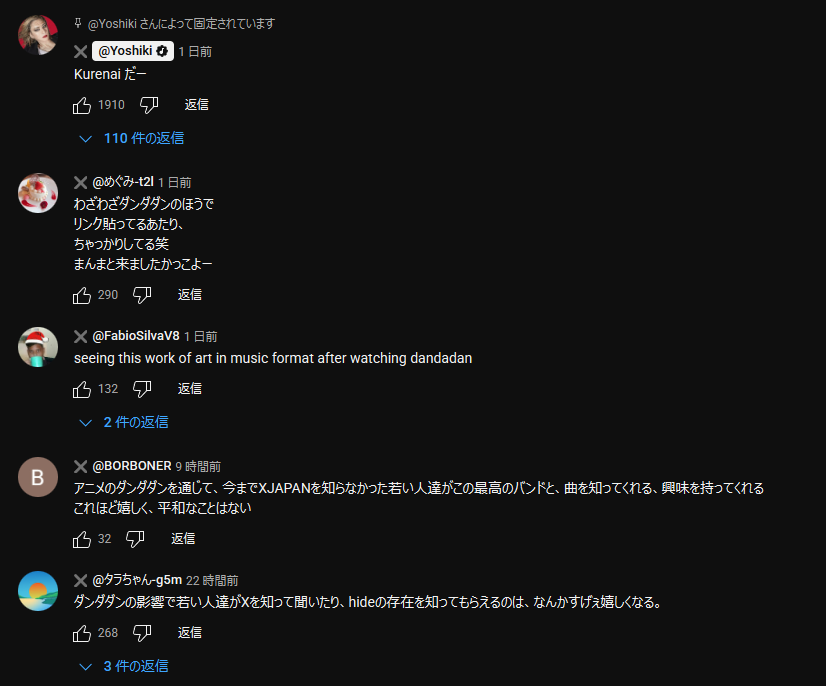Click the X icon beside @Yoshiki

(81, 52)
